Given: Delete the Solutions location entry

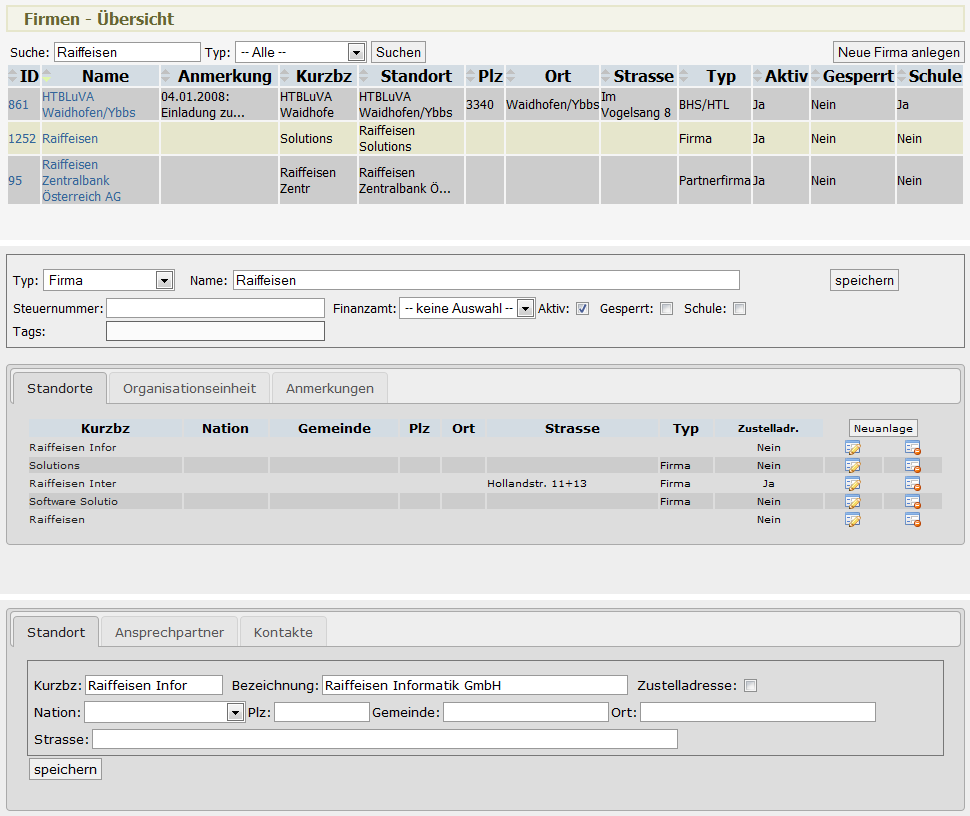Looking at the screenshot, I should pos(912,466).
